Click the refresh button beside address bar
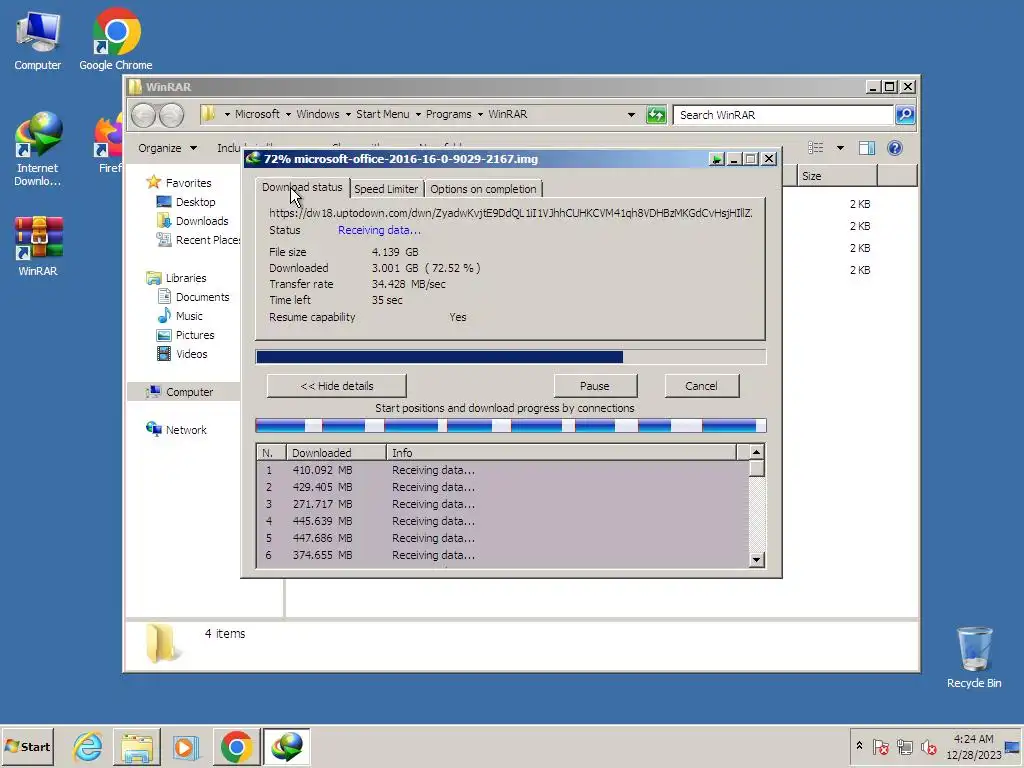The image size is (1024, 768). [x=656, y=115]
